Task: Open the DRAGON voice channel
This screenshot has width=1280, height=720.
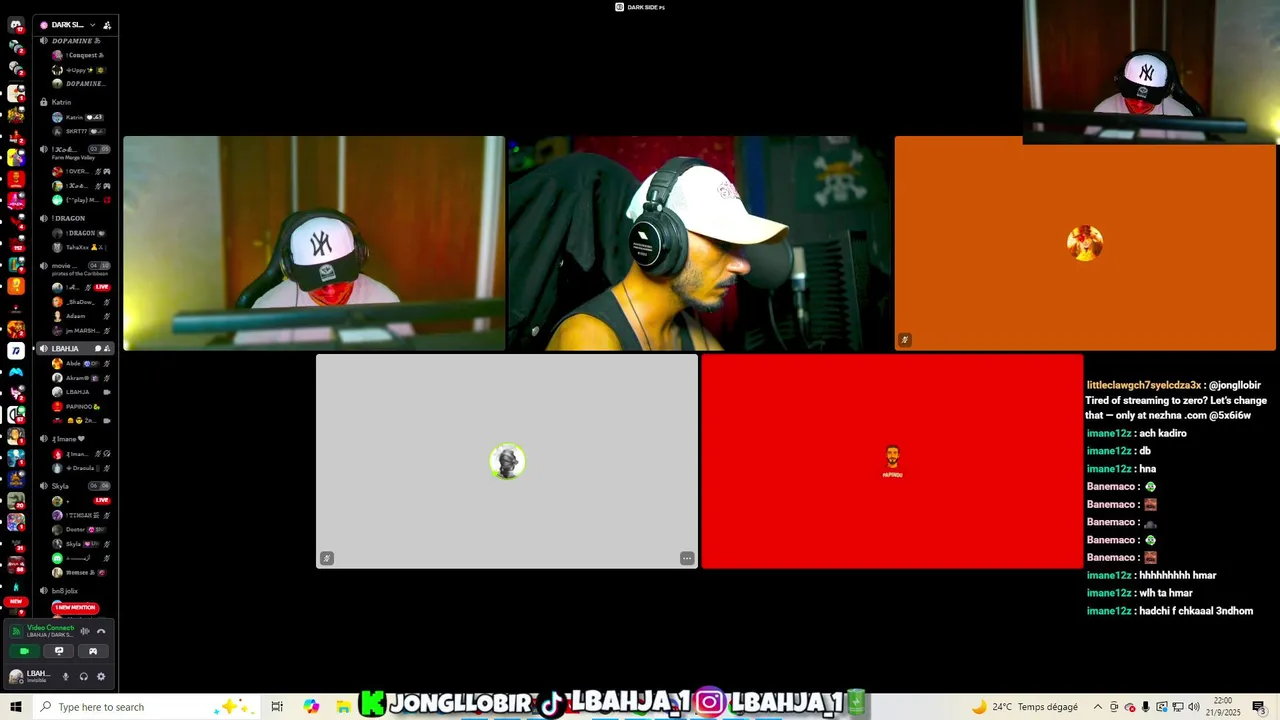Action: (76, 218)
